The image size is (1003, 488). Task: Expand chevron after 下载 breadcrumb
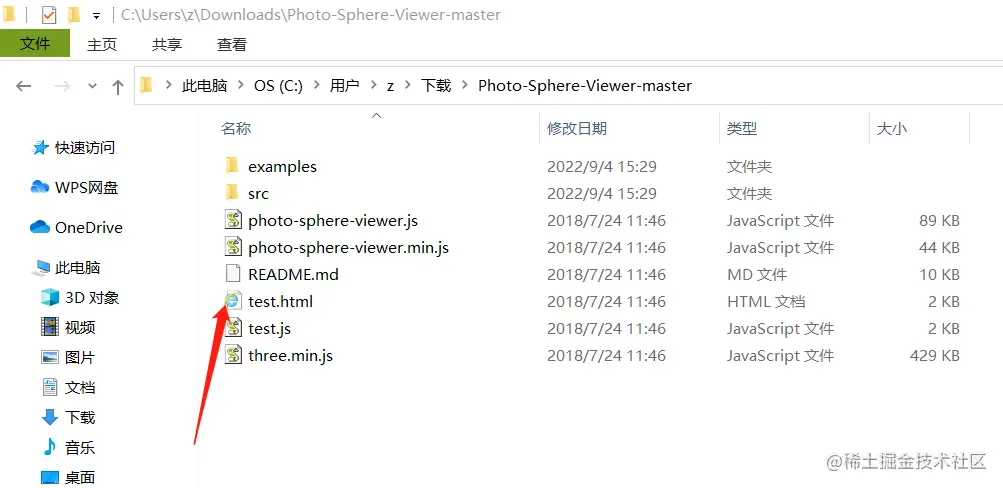pyautogui.click(x=465, y=86)
